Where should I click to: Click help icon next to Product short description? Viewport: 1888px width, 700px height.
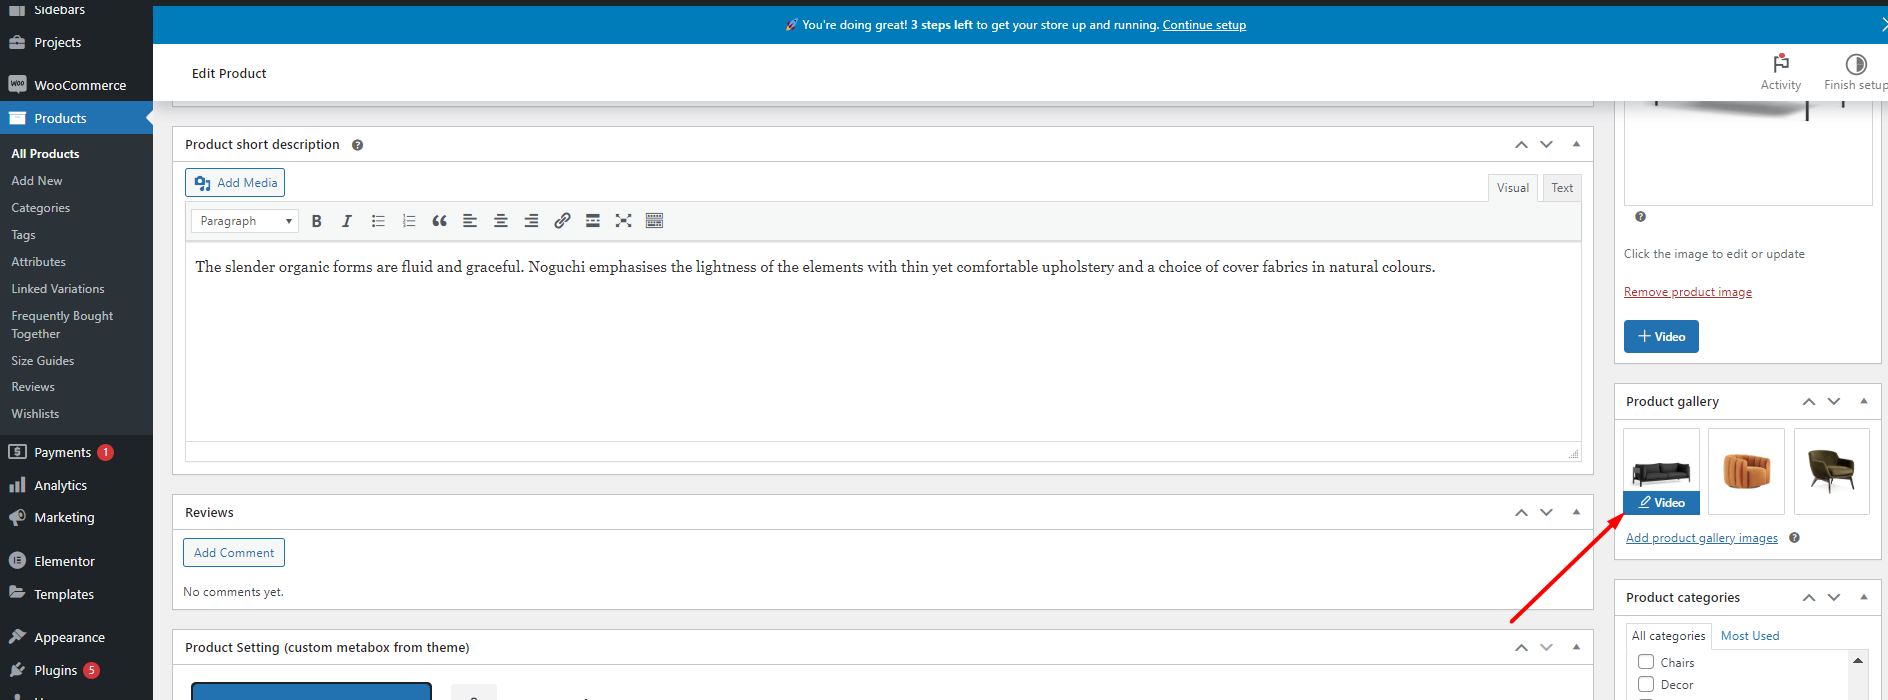pyautogui.click(x=357, y=145)
